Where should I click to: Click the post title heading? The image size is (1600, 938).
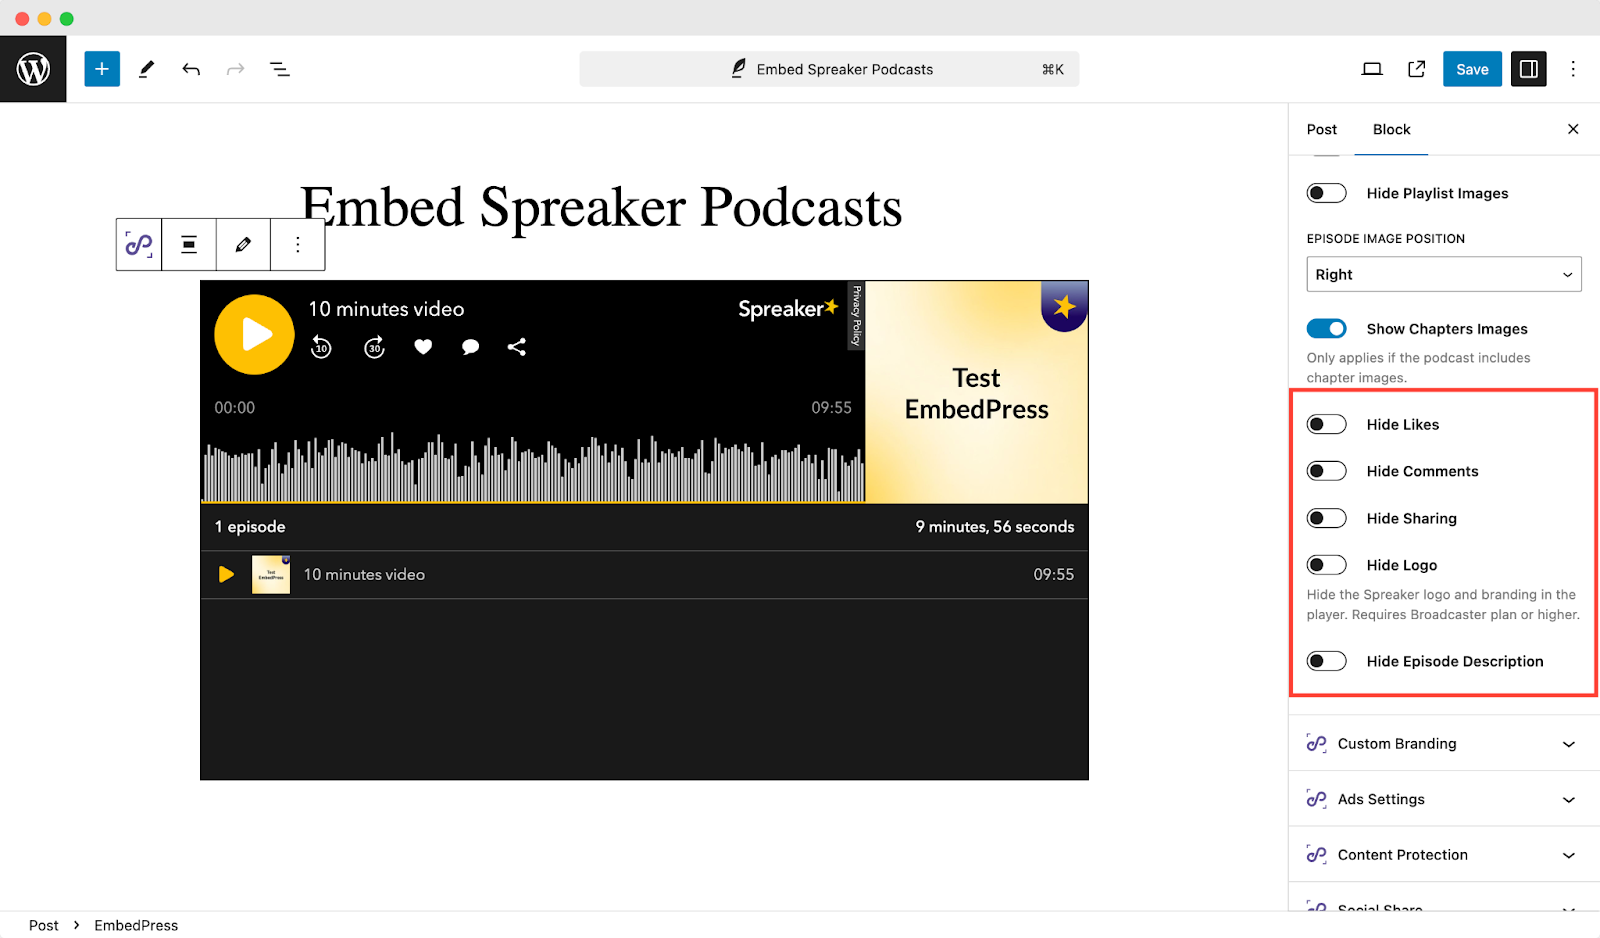coord(601,207)
